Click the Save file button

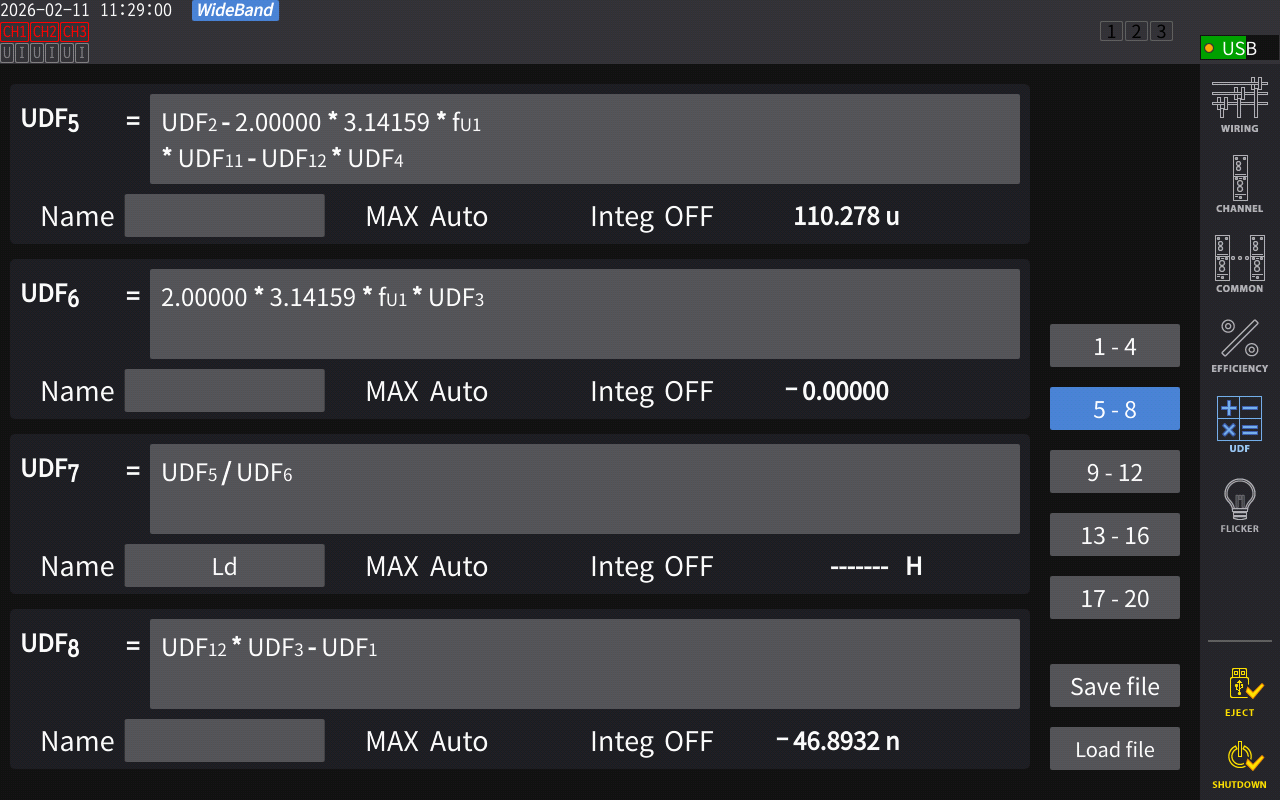click(x=1114, y=686)
